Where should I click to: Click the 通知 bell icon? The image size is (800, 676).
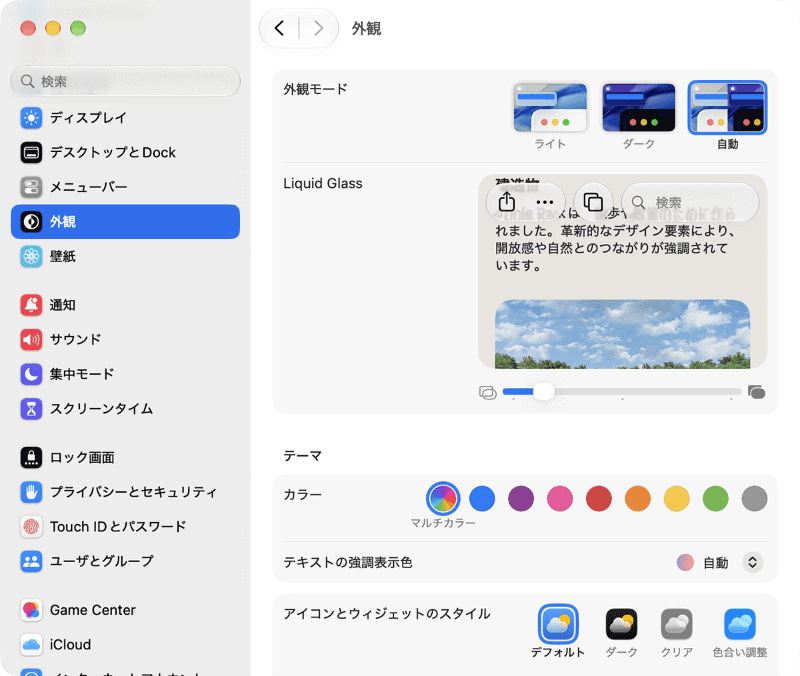pyautogui.click(x=31, y=305)
